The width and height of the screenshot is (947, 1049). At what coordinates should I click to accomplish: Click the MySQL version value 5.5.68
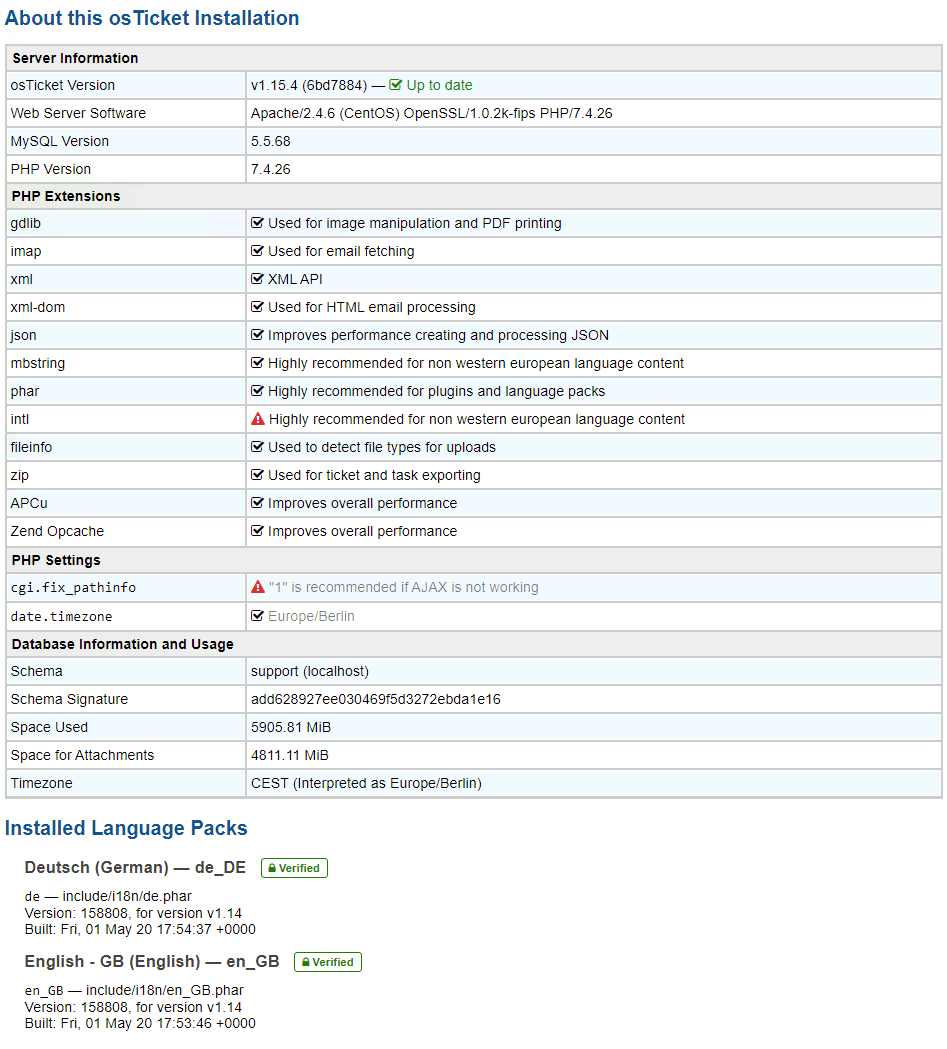click(271, 141)
